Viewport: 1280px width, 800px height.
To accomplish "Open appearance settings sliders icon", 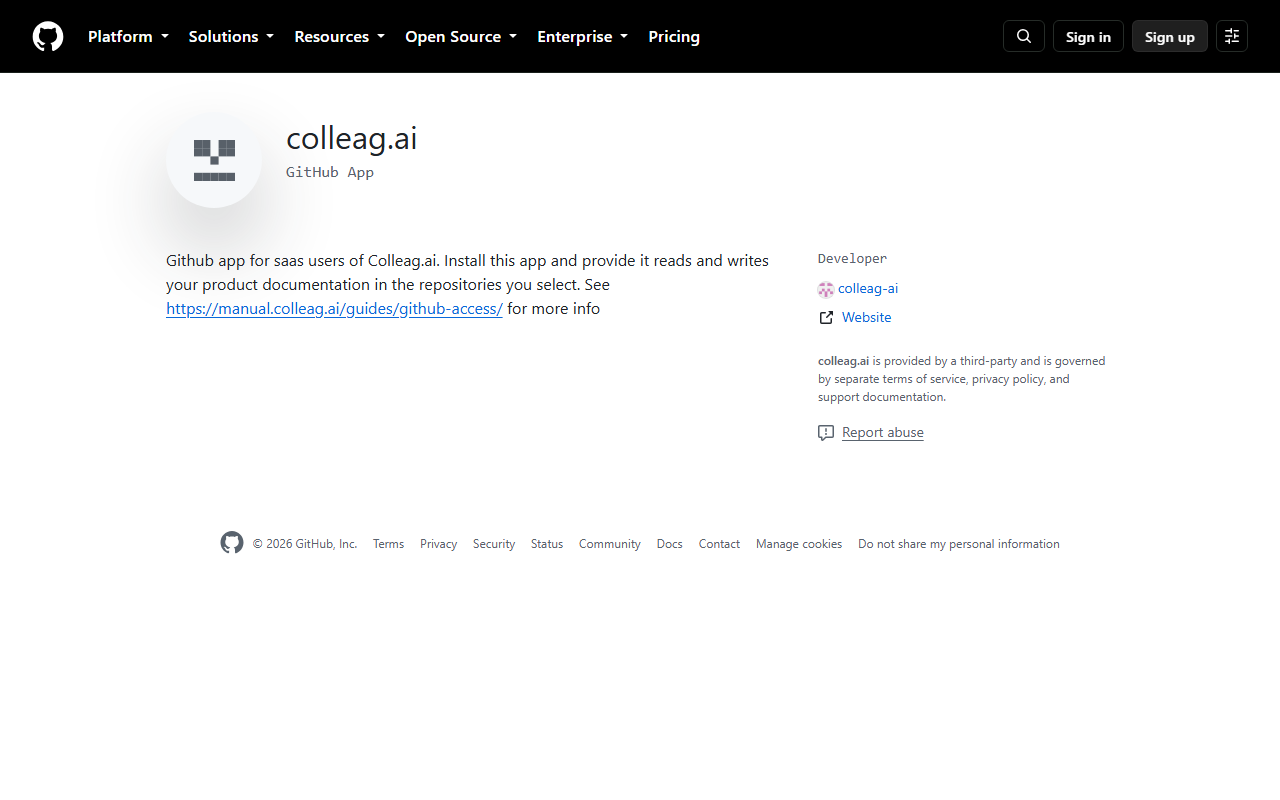I will [1232, 36].
